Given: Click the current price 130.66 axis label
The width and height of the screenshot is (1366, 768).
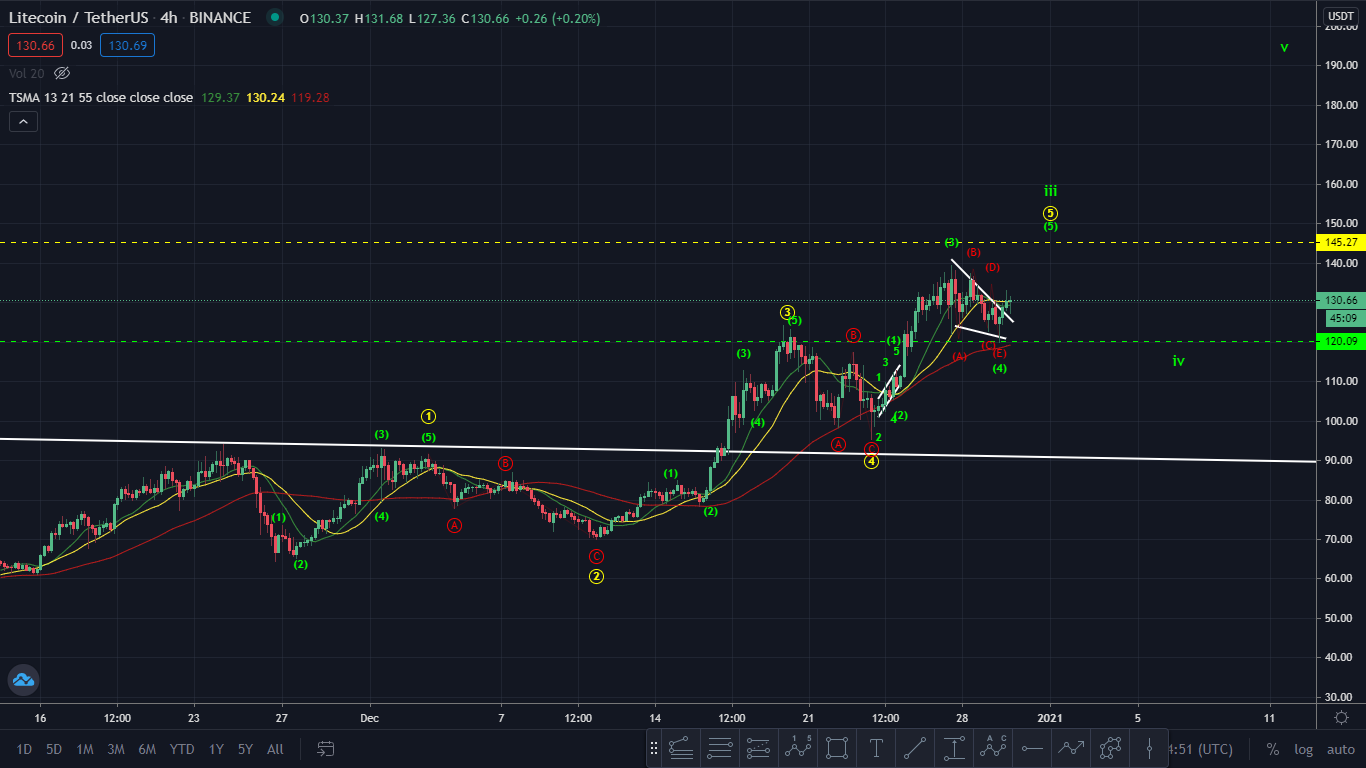Looking at the screenshot, I should (1341, 300).
